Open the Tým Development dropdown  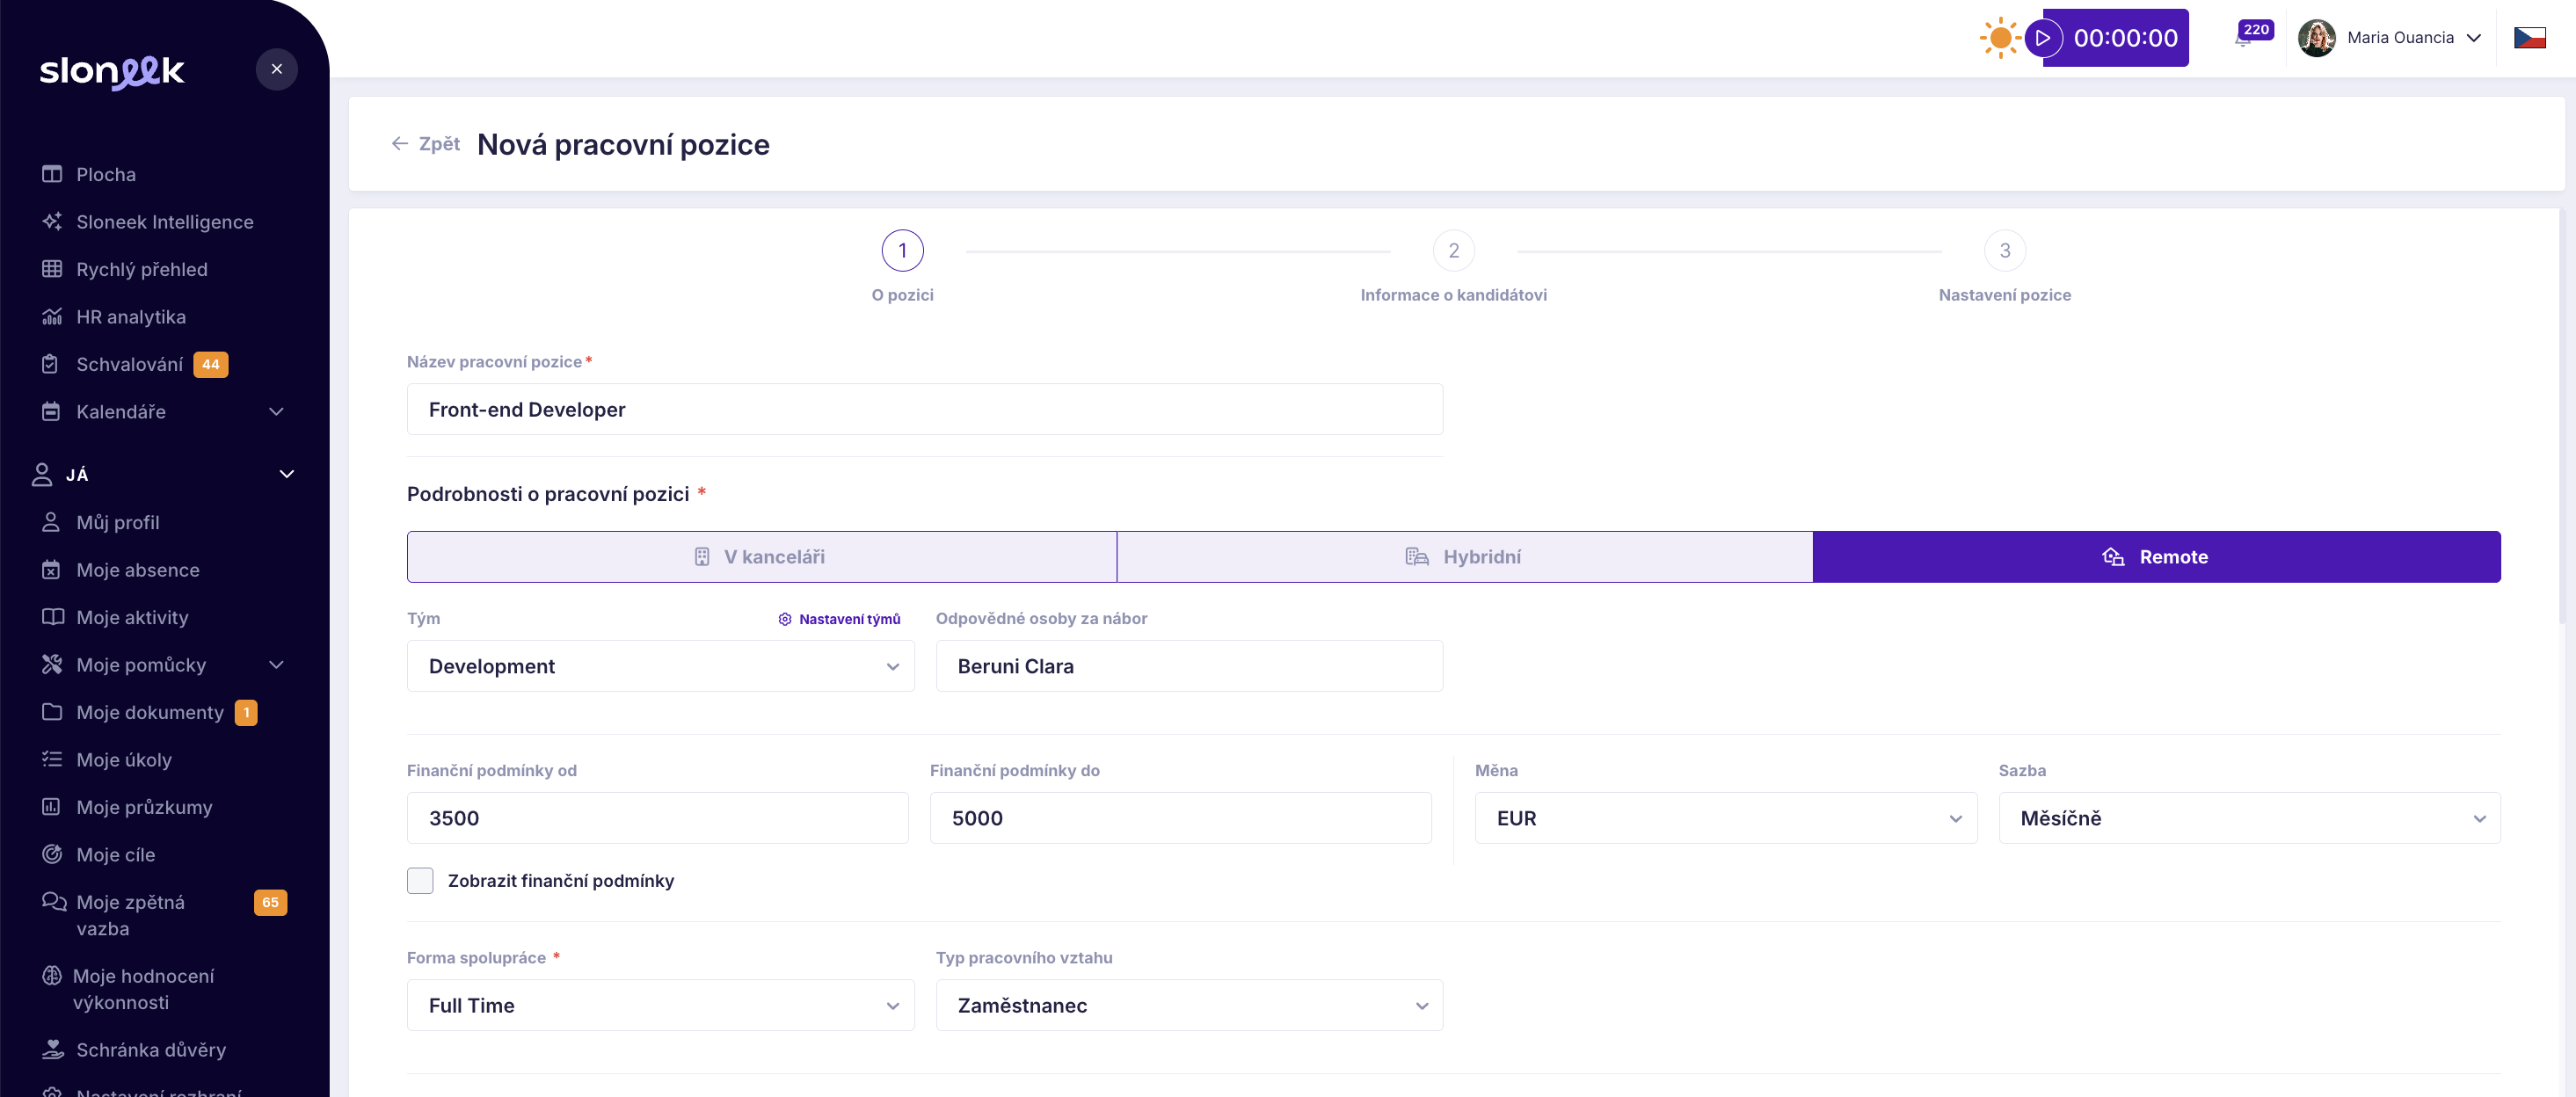pyautogui.click(x=660, y=666)
